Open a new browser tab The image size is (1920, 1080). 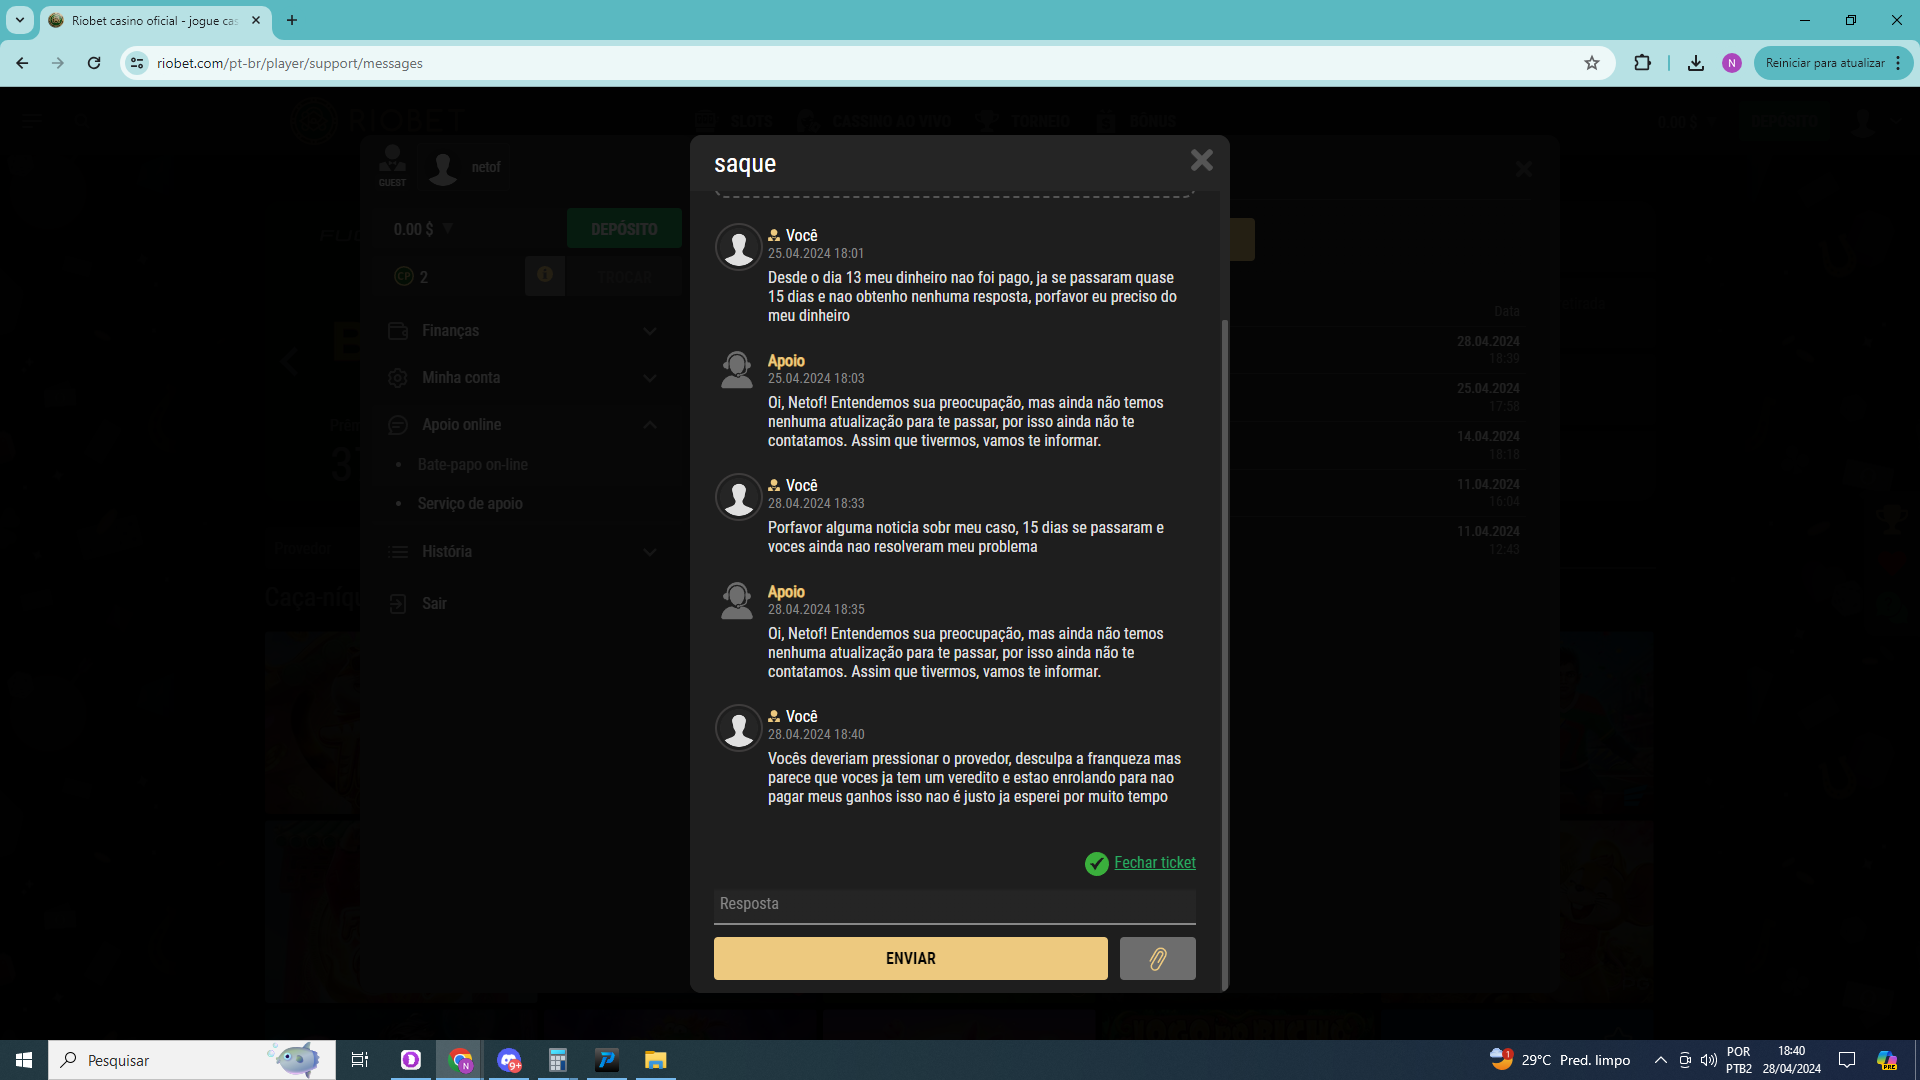(x=292, y=20)
